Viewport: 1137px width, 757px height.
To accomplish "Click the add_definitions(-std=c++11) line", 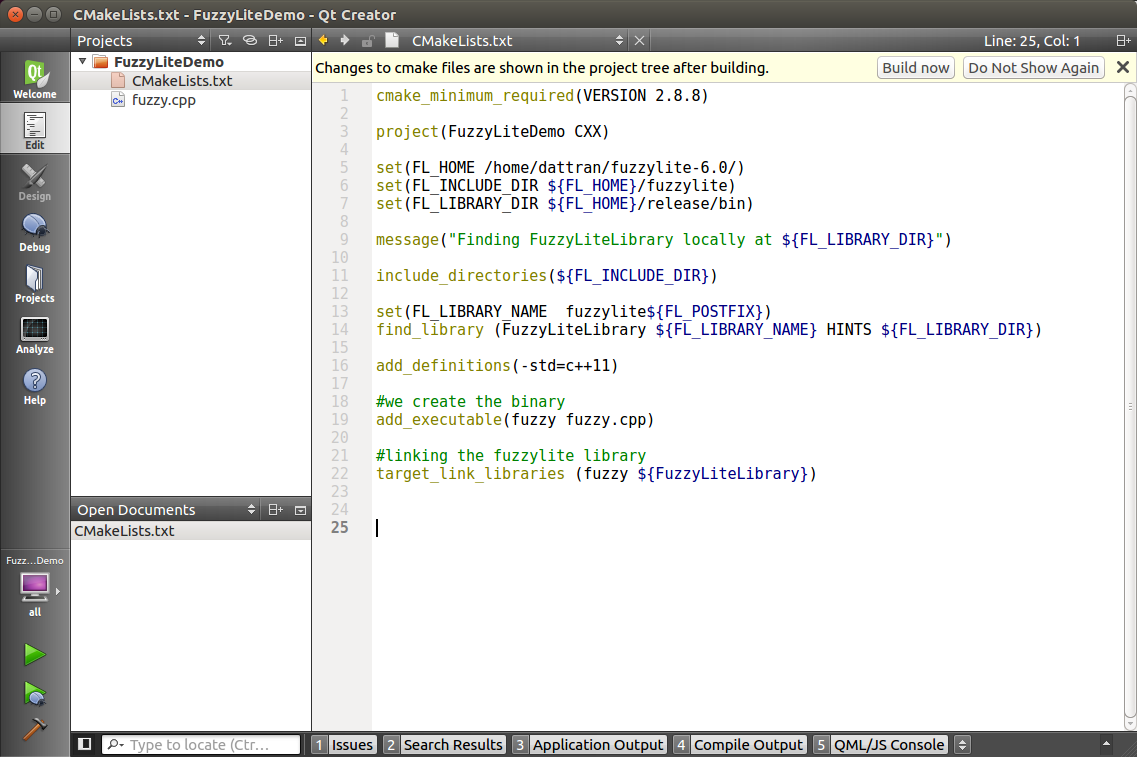I will click(497, 365).
